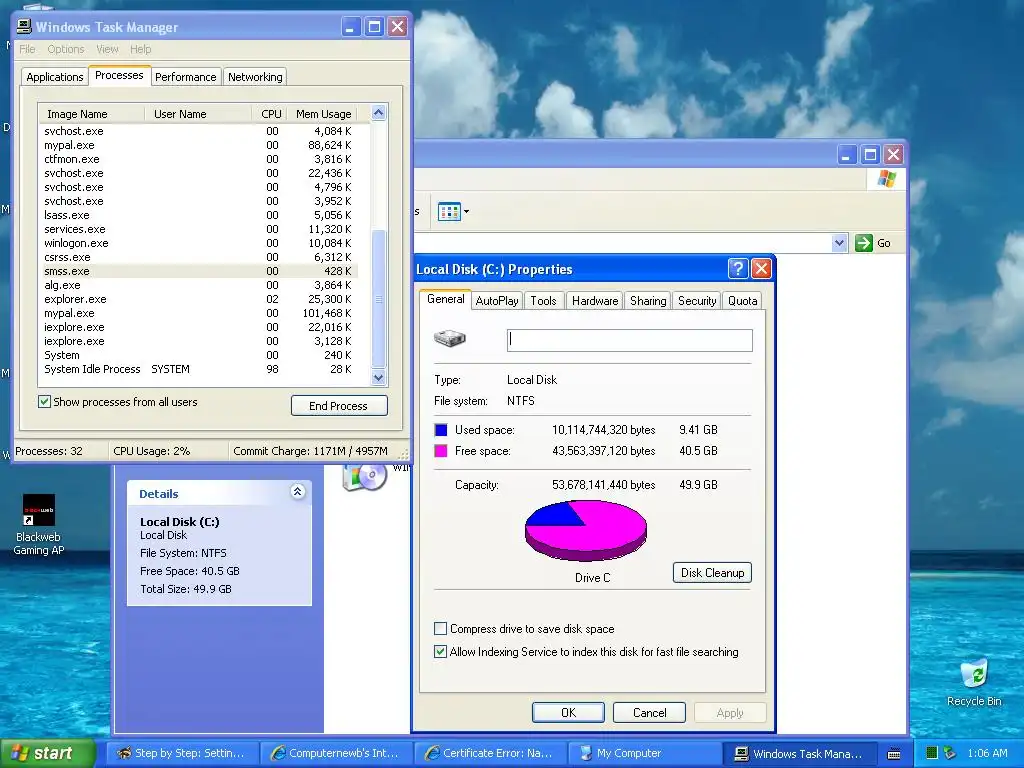Viewport: 1024px width, 768px height.
Task: Toggle Show processes from all users
Action: [44, 402]
